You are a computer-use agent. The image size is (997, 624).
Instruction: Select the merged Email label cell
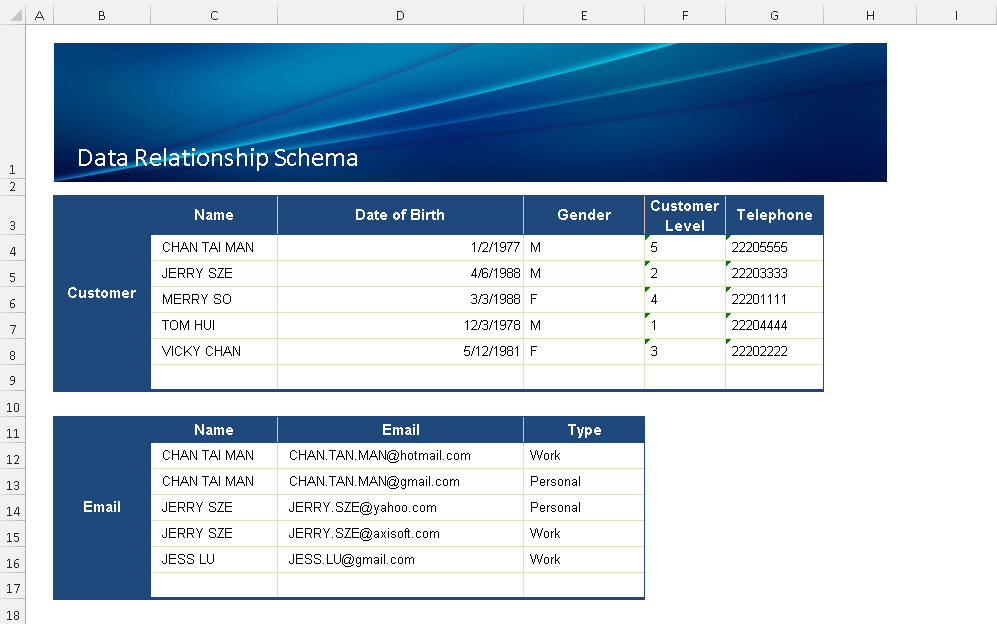102,507
